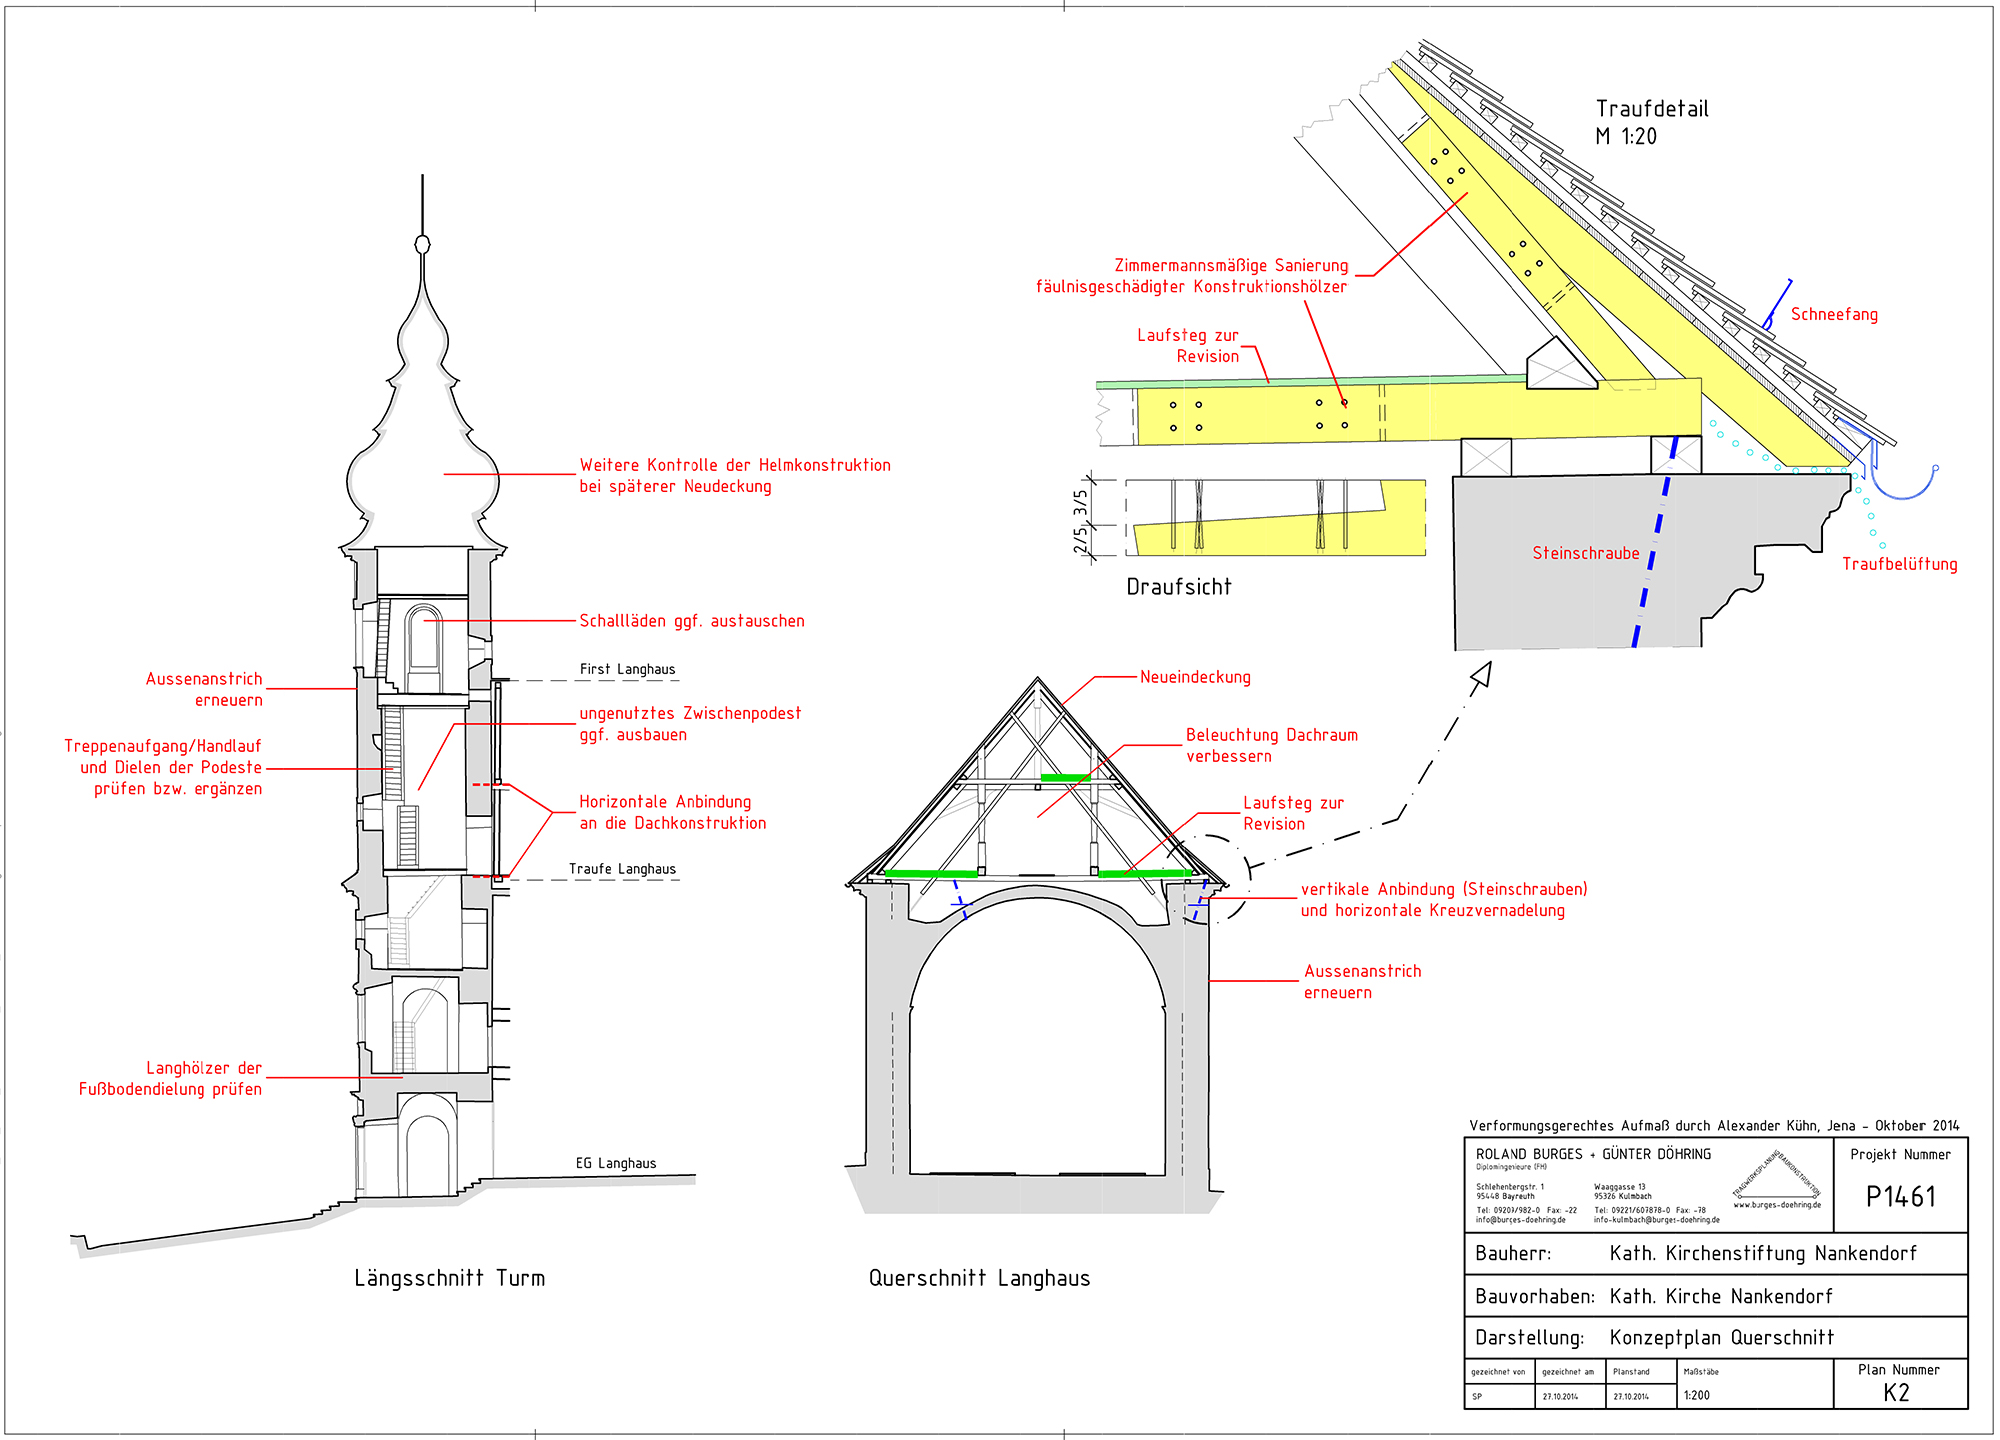Viewport: 2000px width, 1440px height.
Task: Click the Traufdetail M 1:20 title
Action: [1652, 122]
